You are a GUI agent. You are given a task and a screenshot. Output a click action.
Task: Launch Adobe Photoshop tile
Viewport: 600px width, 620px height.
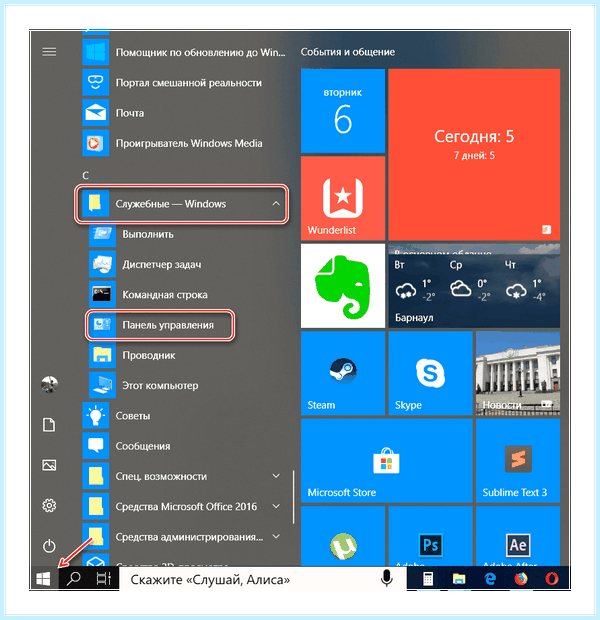coord(430,536)
